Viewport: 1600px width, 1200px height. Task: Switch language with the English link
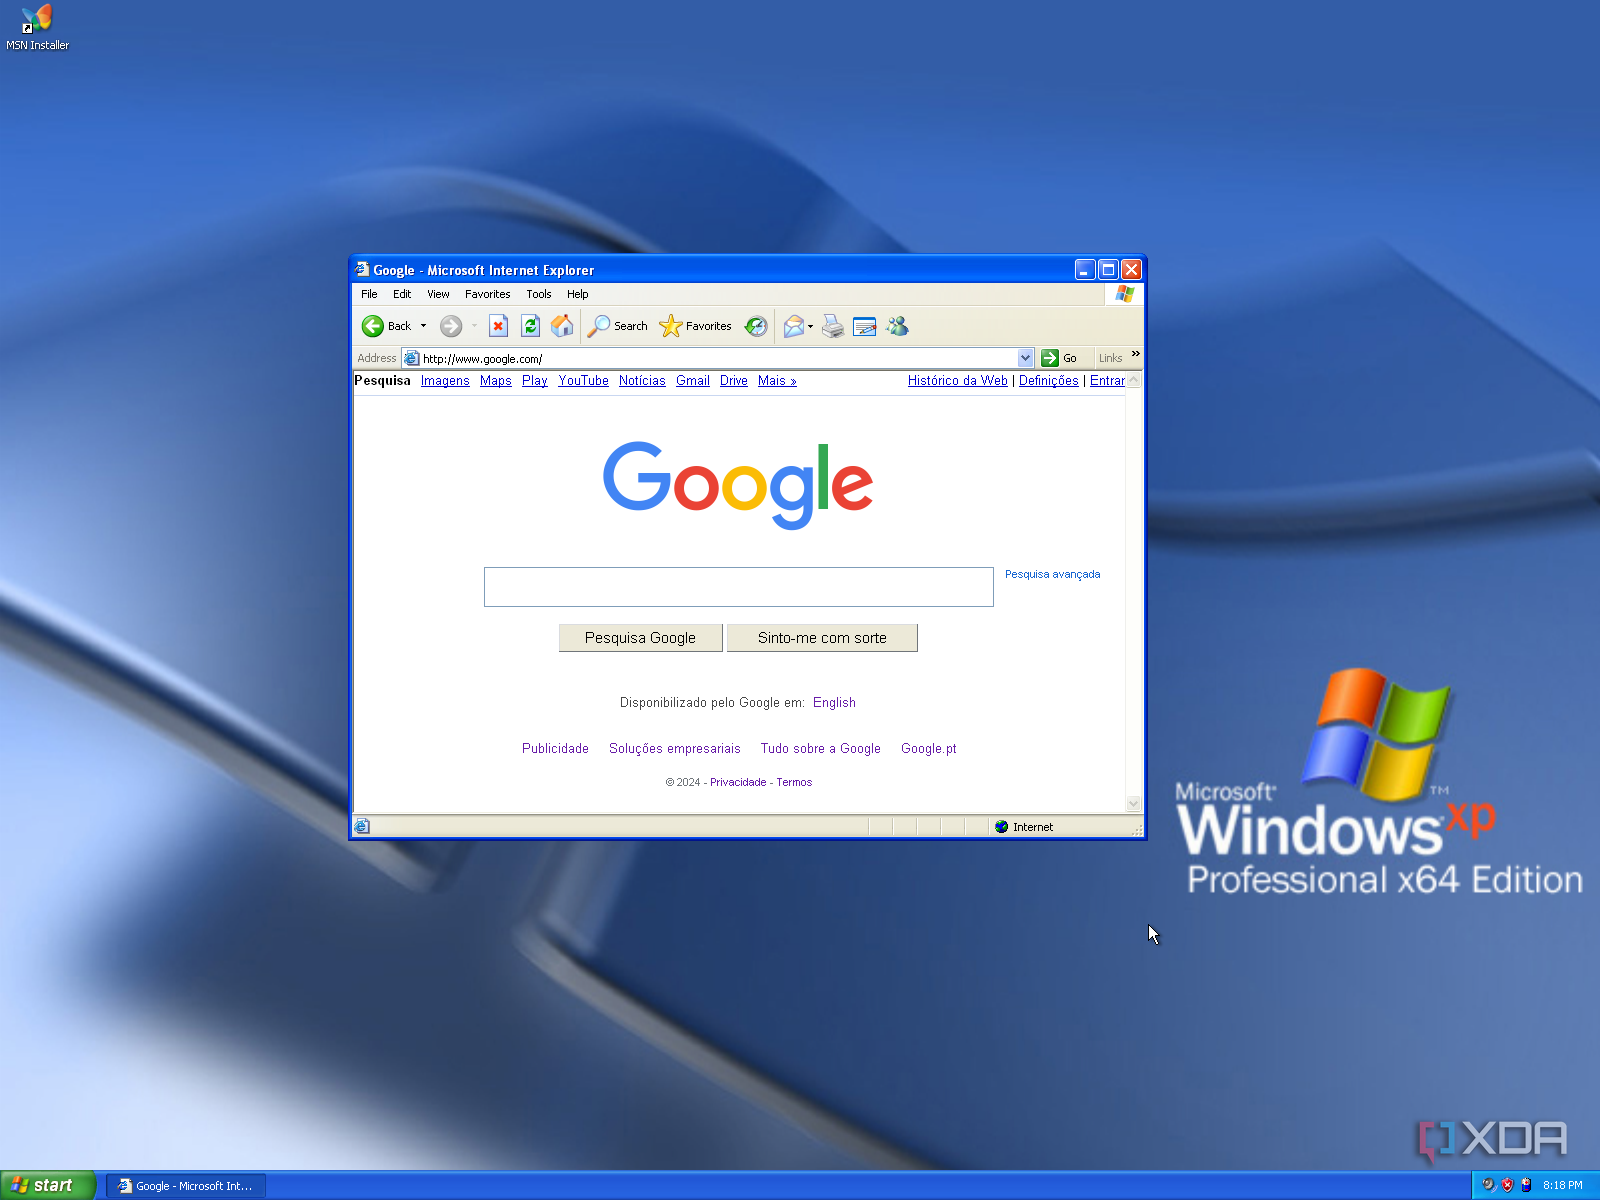tap(834, 703)
